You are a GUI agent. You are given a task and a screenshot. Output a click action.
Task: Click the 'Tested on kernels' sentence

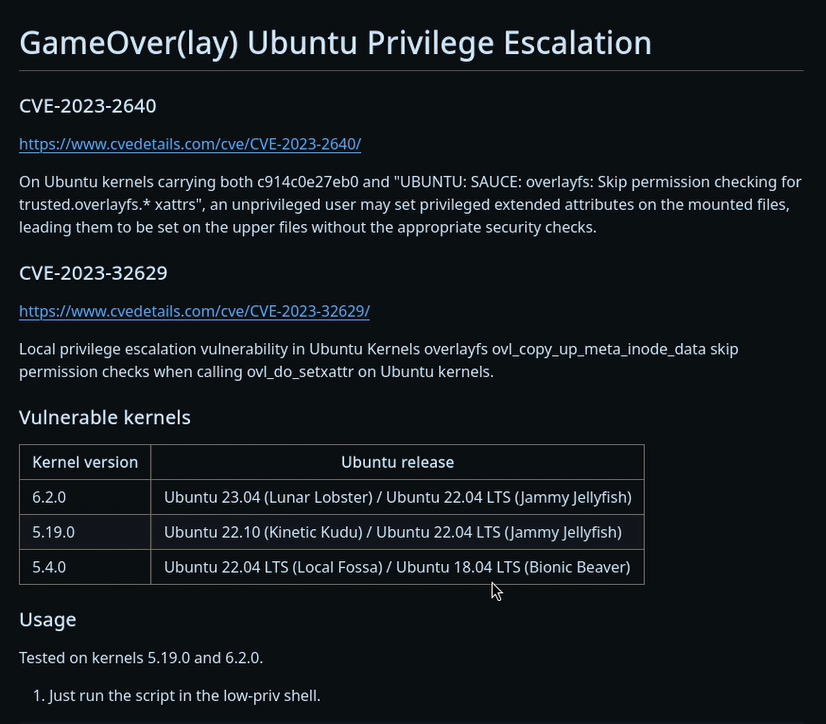tap(141, 658)
